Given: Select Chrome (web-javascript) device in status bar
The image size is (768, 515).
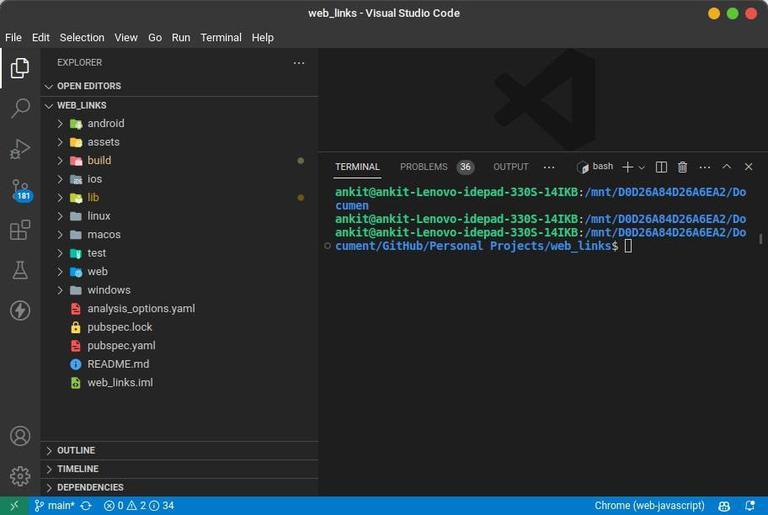Looking at the screenshot, I should point(649,506).
